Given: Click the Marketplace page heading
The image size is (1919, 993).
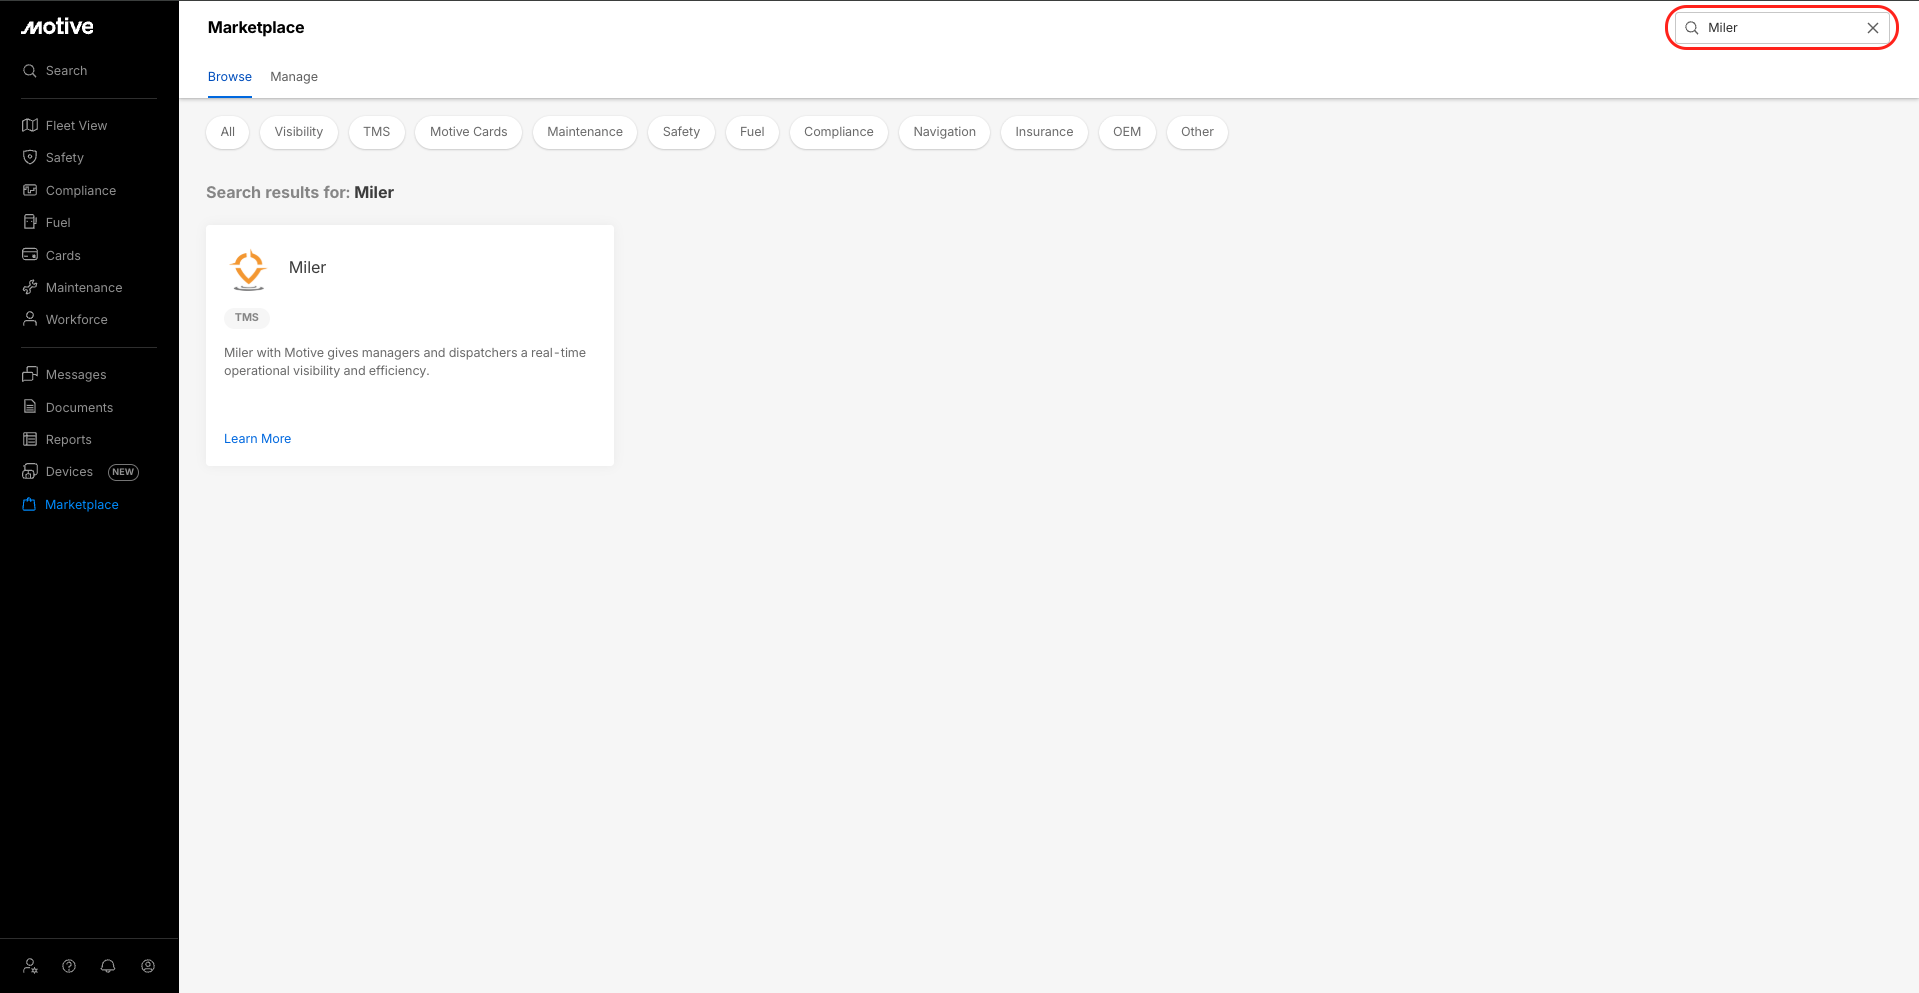Looking at the screenshot, I should pyautogui.click(x=256, y=28).
